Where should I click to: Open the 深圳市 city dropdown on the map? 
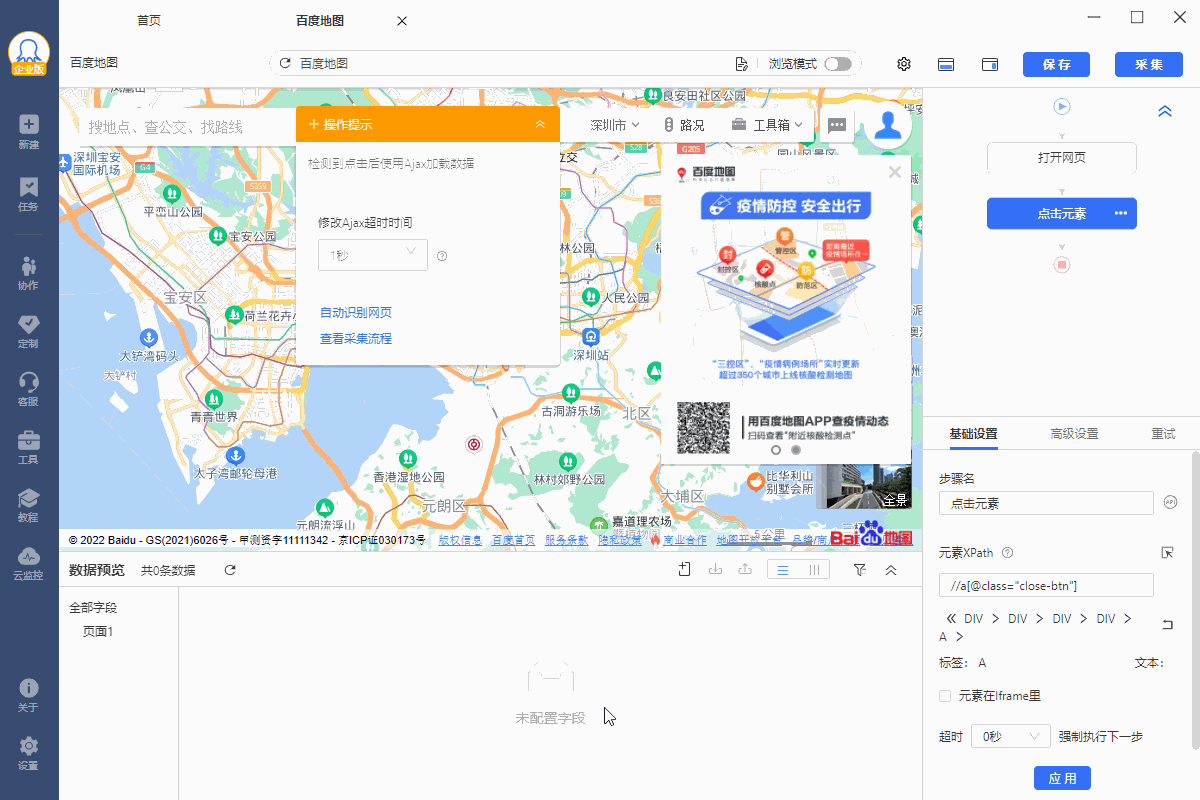[x=614, y=125]
